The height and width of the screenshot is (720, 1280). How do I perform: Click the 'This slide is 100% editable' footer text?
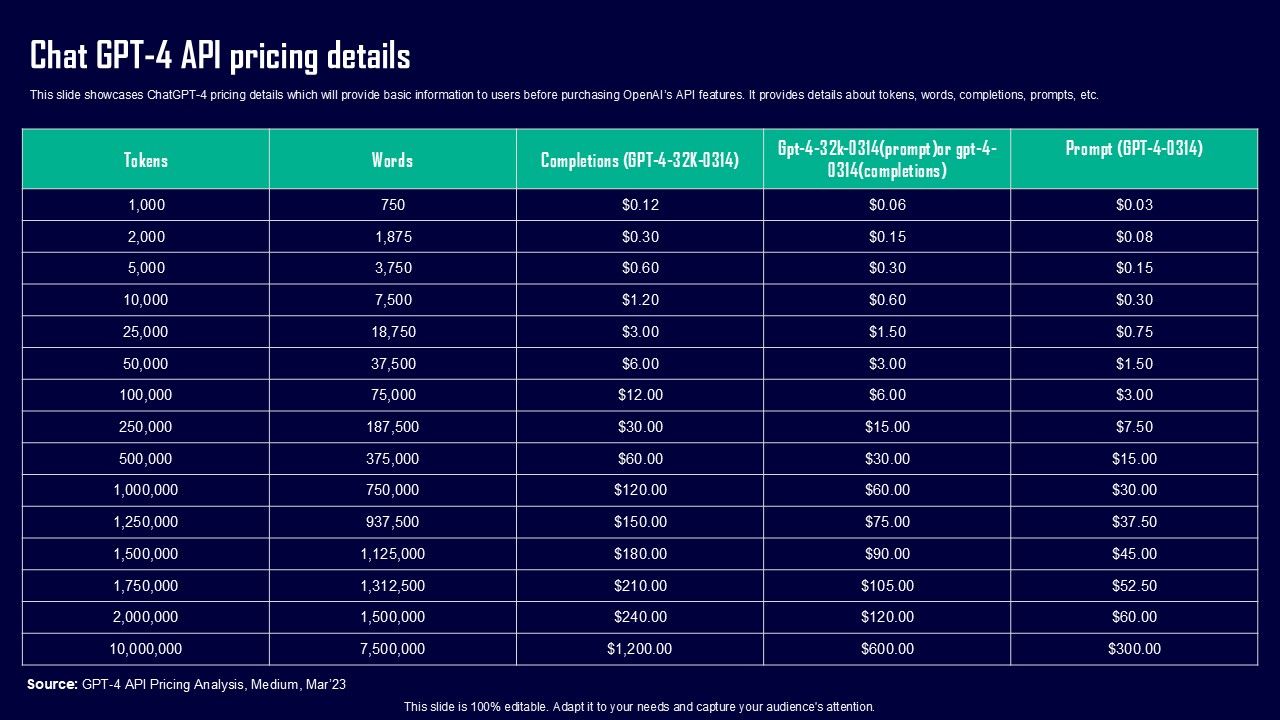point(639,707)
